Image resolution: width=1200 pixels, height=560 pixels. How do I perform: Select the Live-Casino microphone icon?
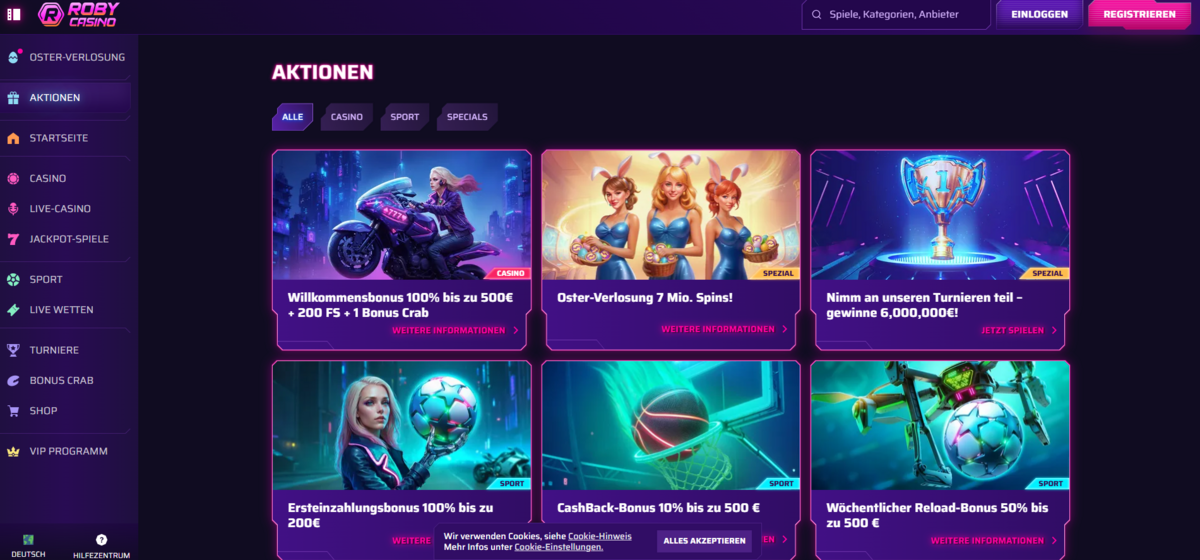click(x=13, y=209)
